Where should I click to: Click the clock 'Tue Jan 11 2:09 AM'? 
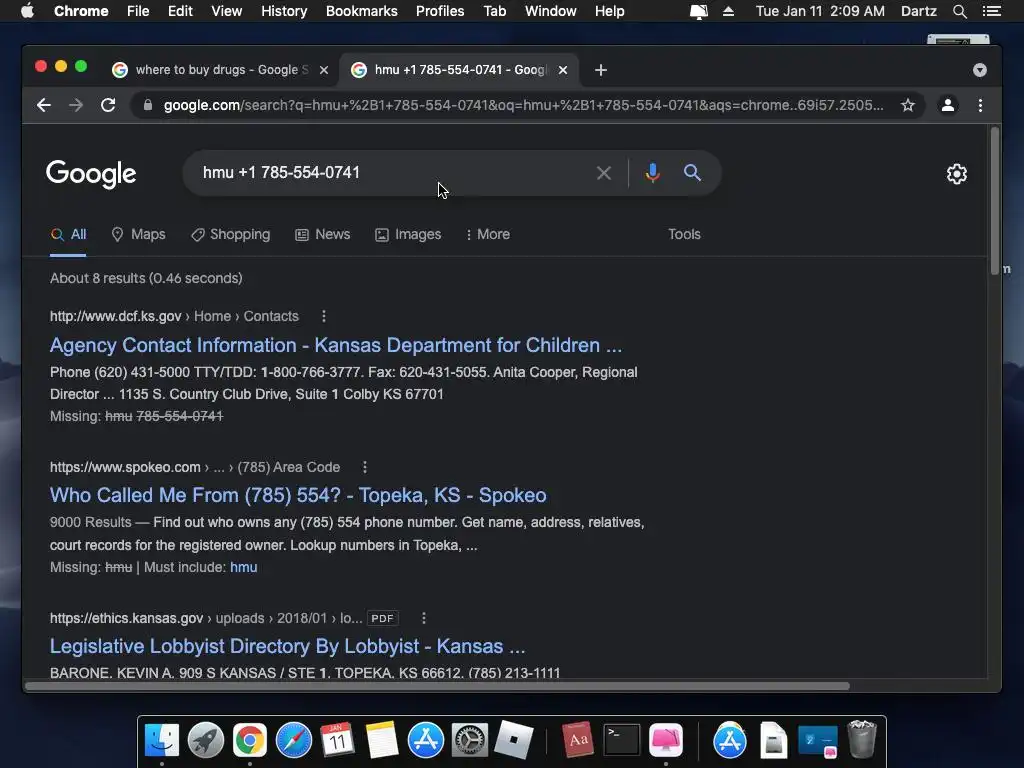[820, 11]
